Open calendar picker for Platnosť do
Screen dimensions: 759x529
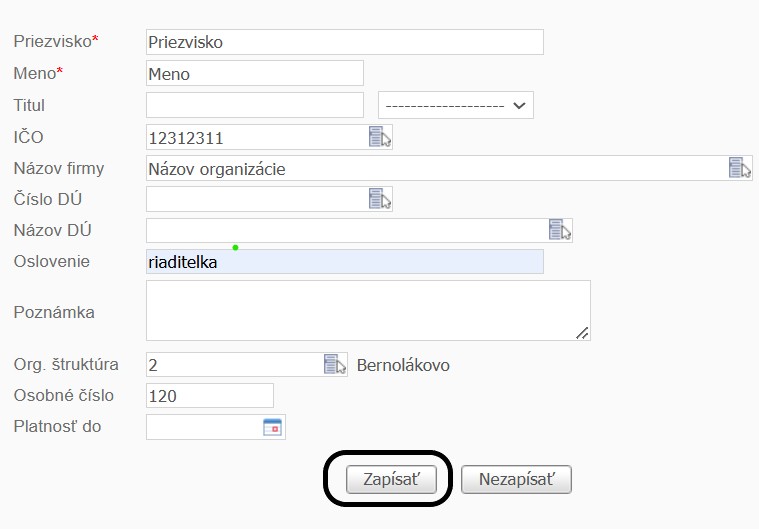[x=273, y=427]
